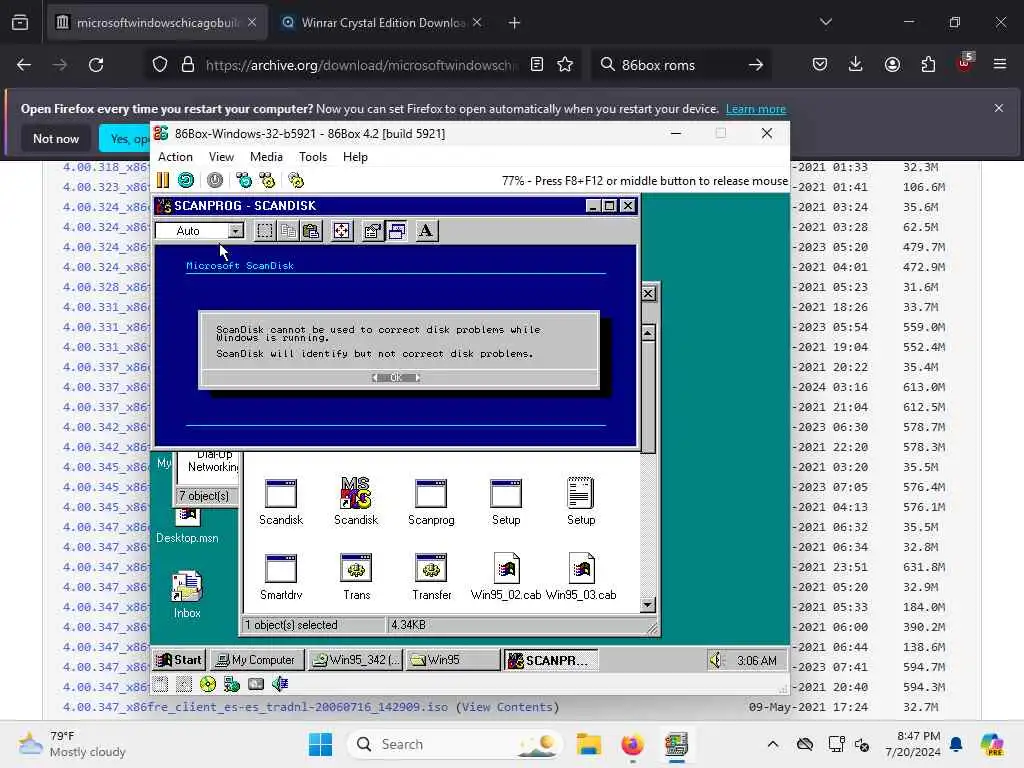This screenshot has height=768, width=1024.
Task: Select the Setup text document icon
Action: pyautogui.click(x=581, y=501)
